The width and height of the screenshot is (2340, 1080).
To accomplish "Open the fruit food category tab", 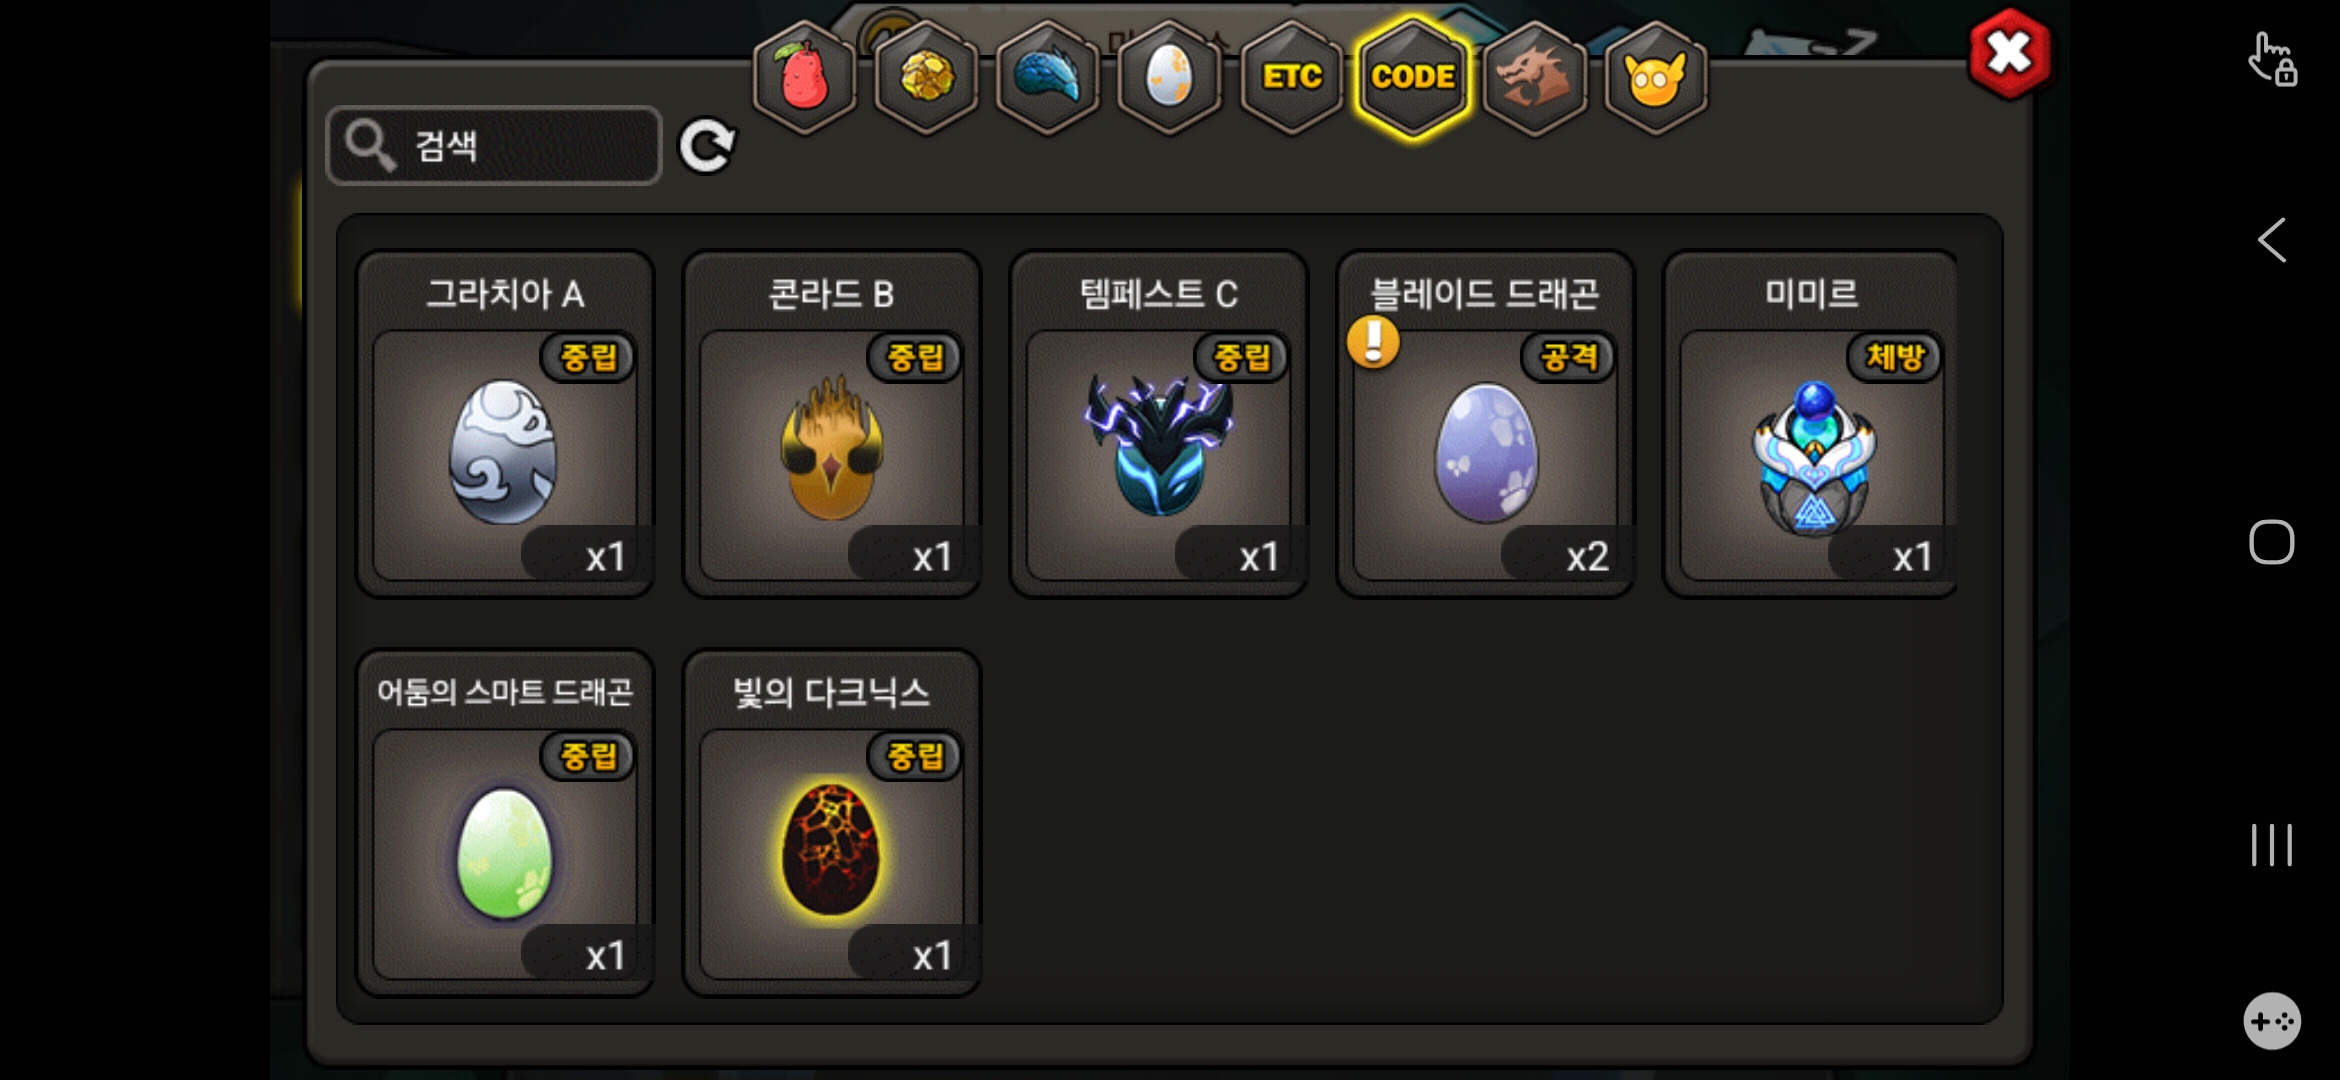I will [804, 77].
